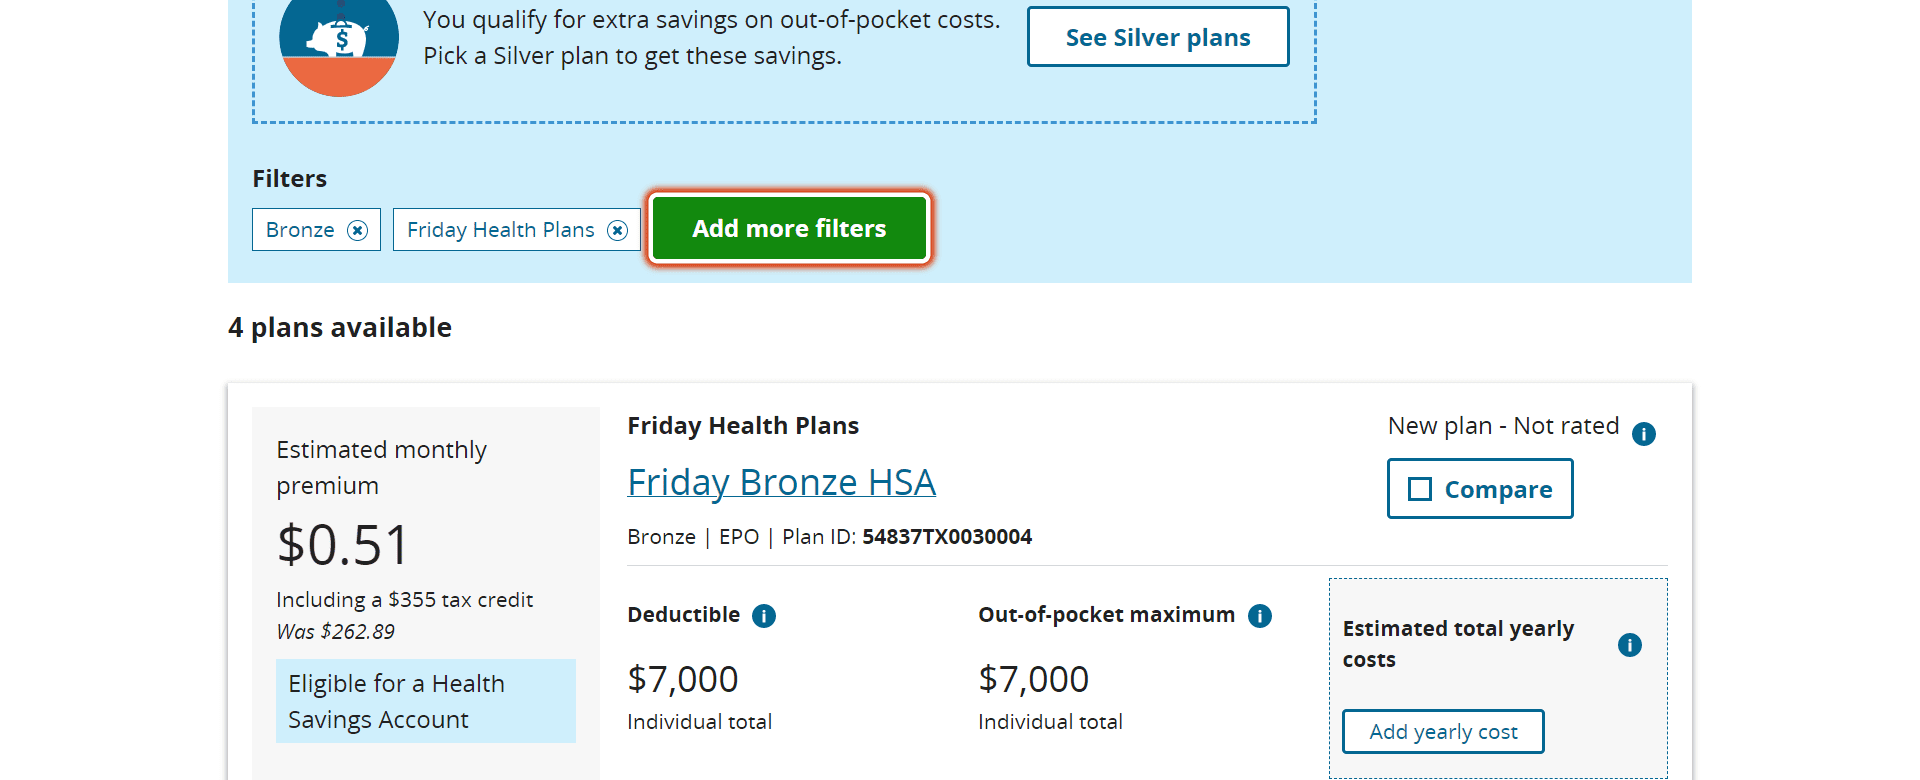
Task: Click the 4 plans available heading
Action: click(x=340, y=328)
